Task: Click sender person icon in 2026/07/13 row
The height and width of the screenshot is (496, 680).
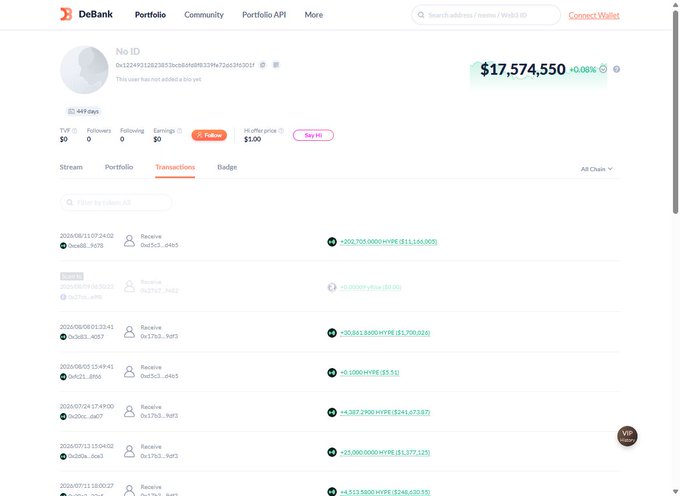Action: pos(129,451)
